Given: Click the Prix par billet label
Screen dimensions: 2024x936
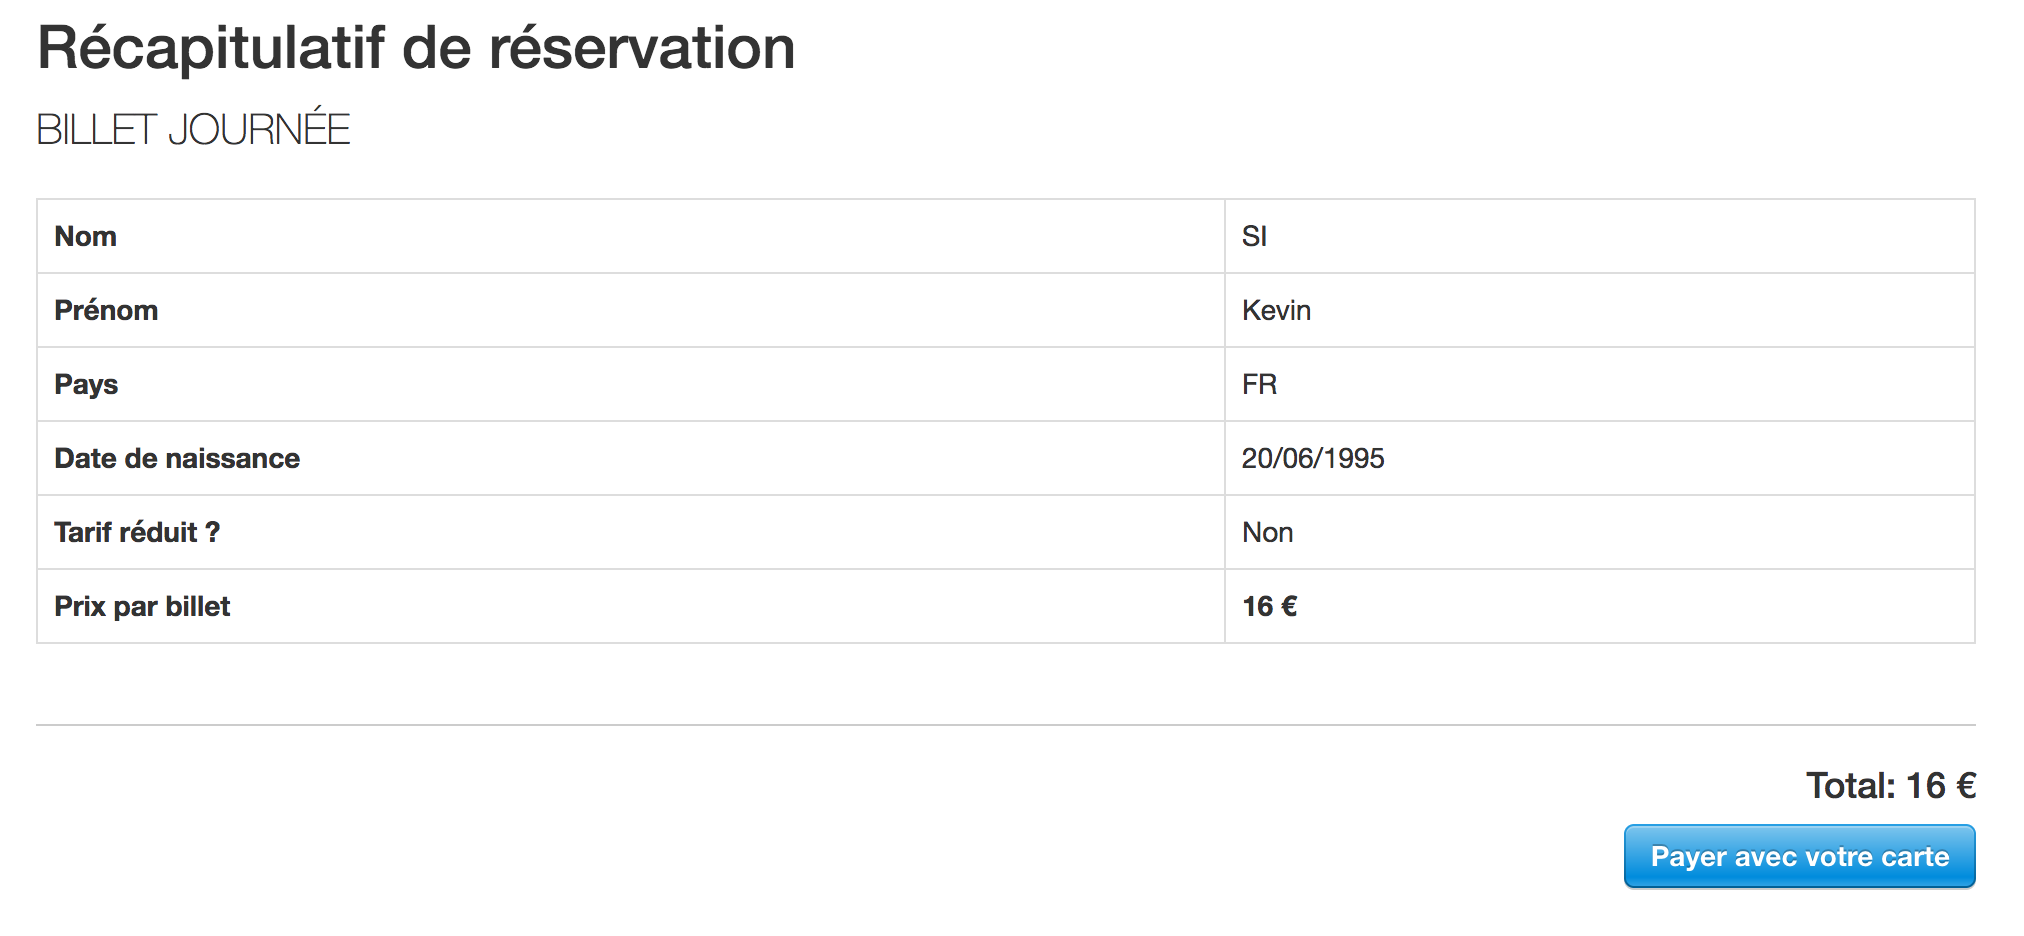Looking at the screenshot, I should click(x=142, y=606).
